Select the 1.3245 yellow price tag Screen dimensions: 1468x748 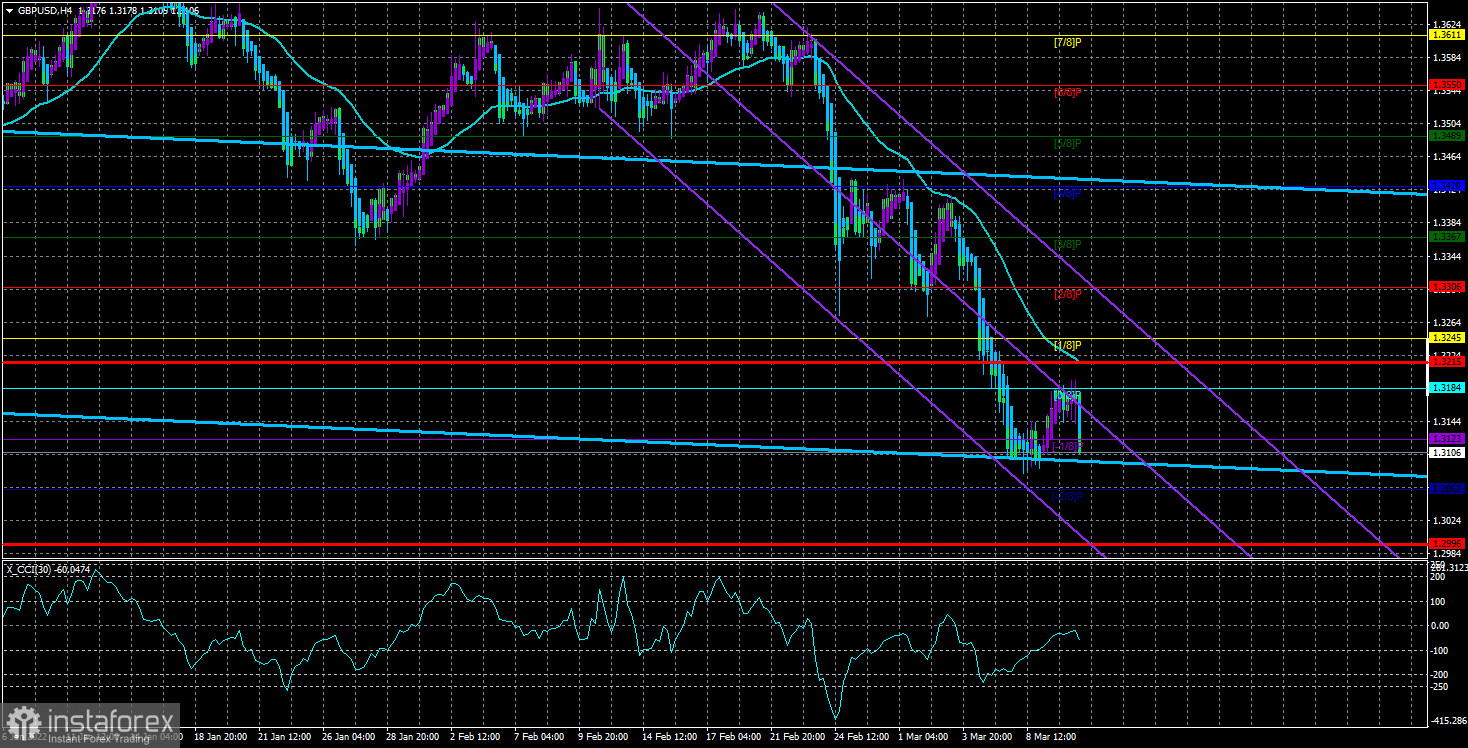tap(1447, 338)
